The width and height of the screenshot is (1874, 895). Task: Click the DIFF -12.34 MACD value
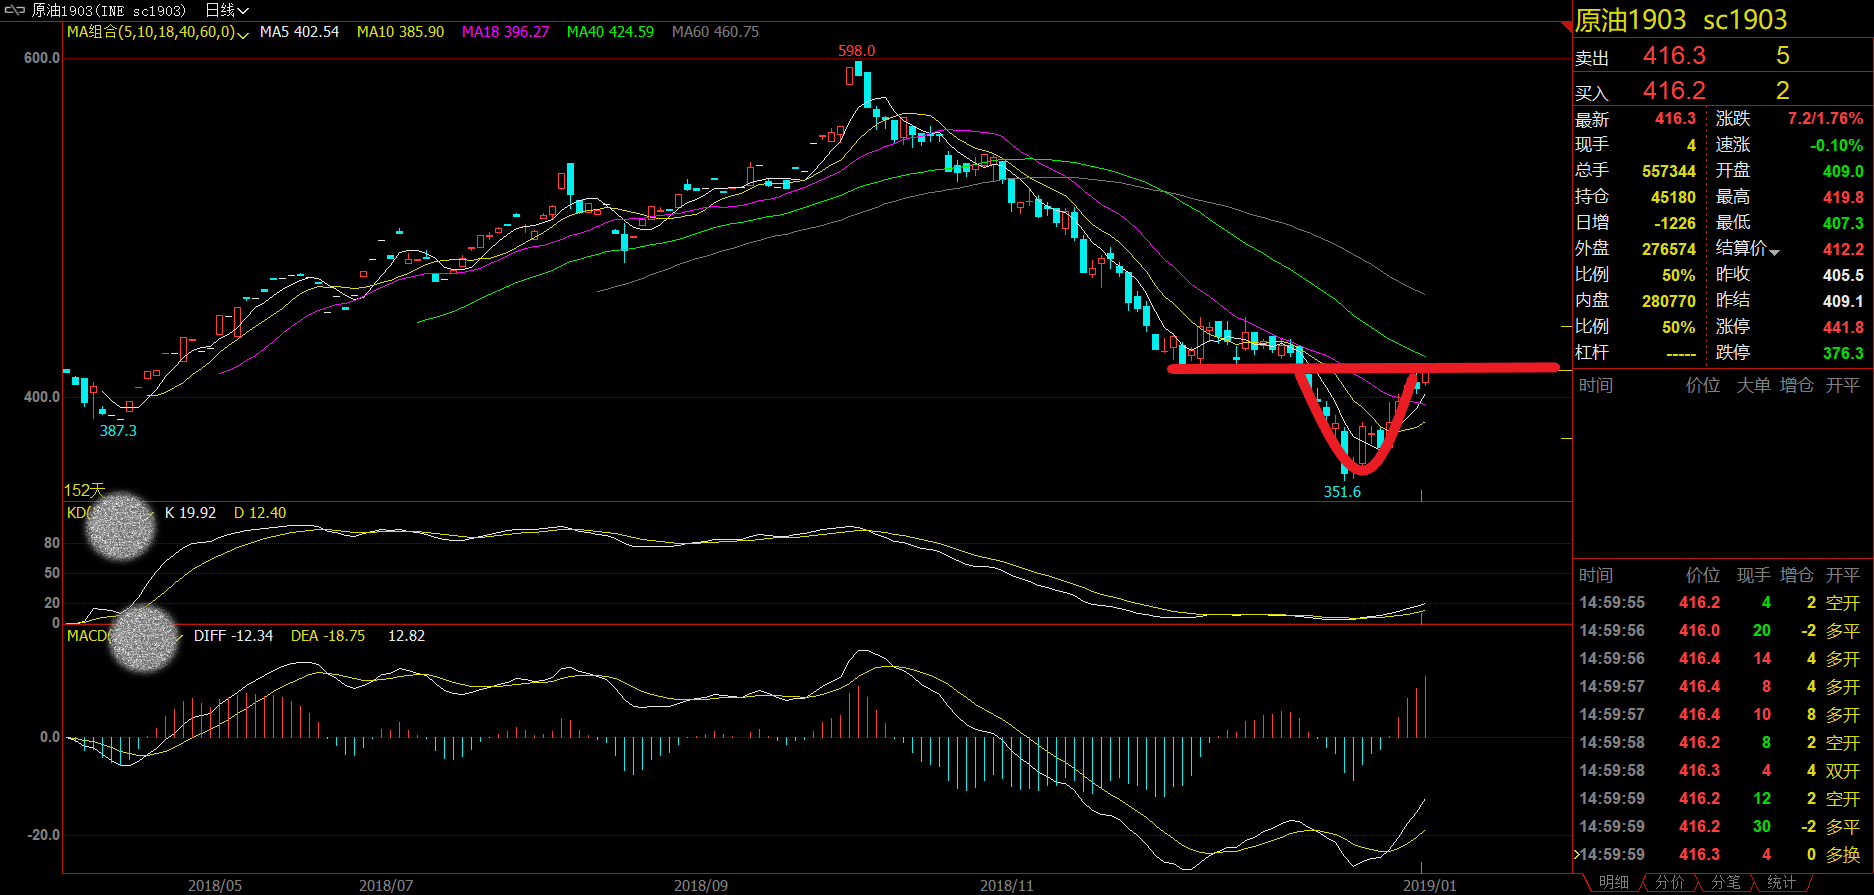233,635
